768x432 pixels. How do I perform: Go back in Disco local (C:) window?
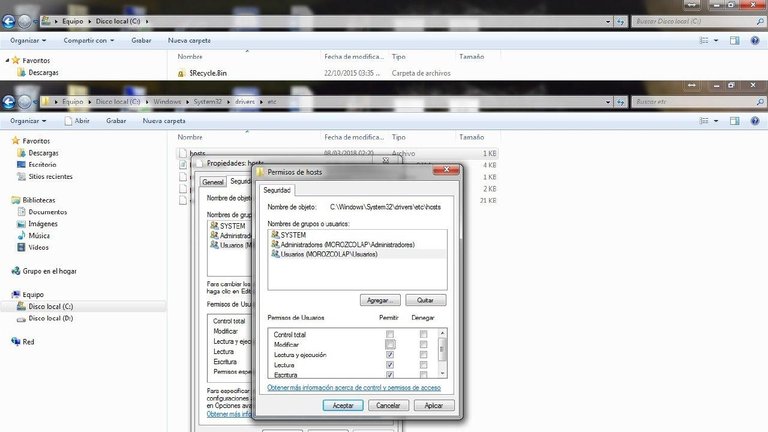[x=9, y=21]
